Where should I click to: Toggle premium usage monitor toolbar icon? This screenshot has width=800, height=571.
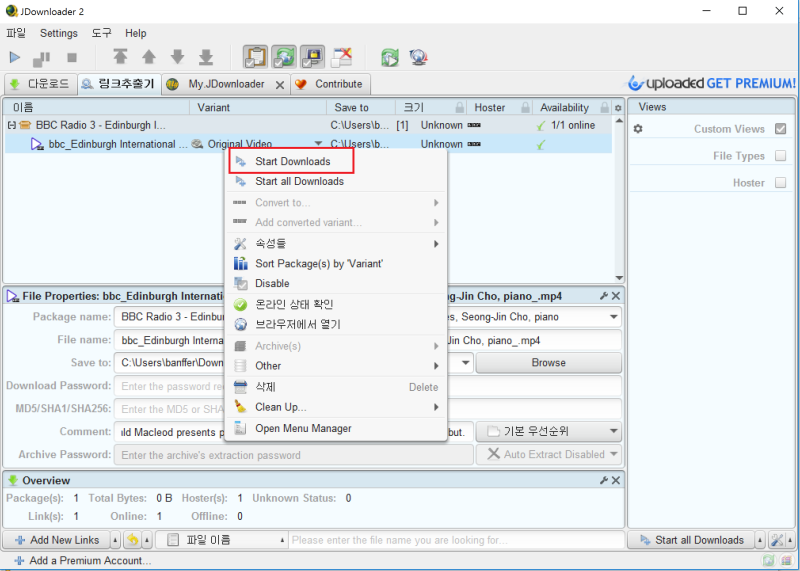[x=313, y=57]
